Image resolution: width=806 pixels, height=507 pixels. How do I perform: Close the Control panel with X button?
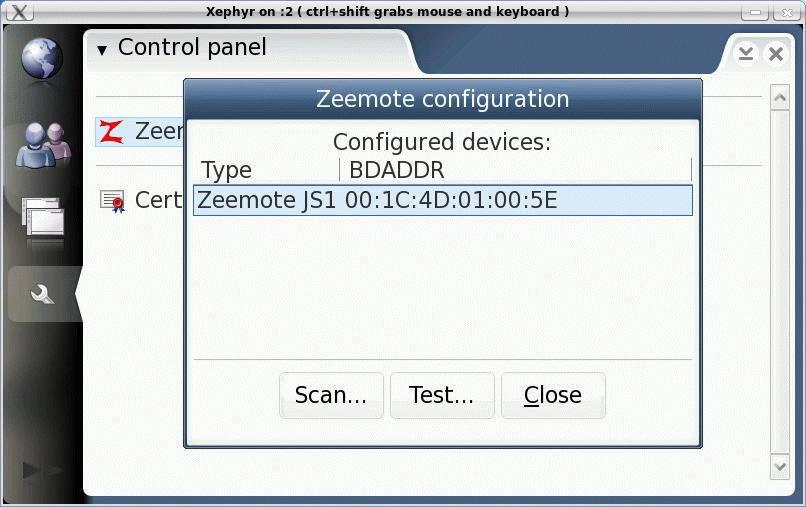click(x=776, y=53)
